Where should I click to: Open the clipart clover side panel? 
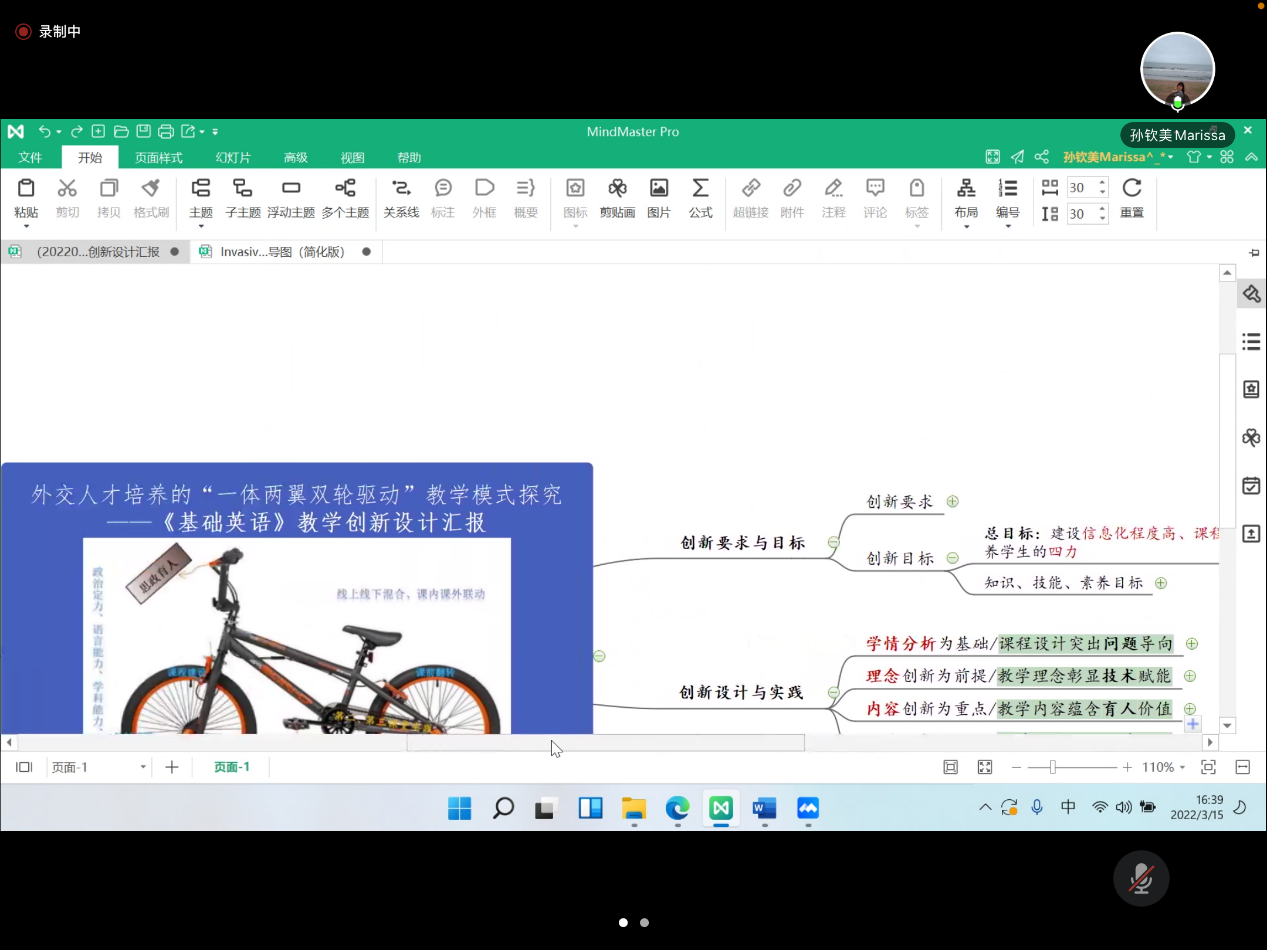[1251, 438]
